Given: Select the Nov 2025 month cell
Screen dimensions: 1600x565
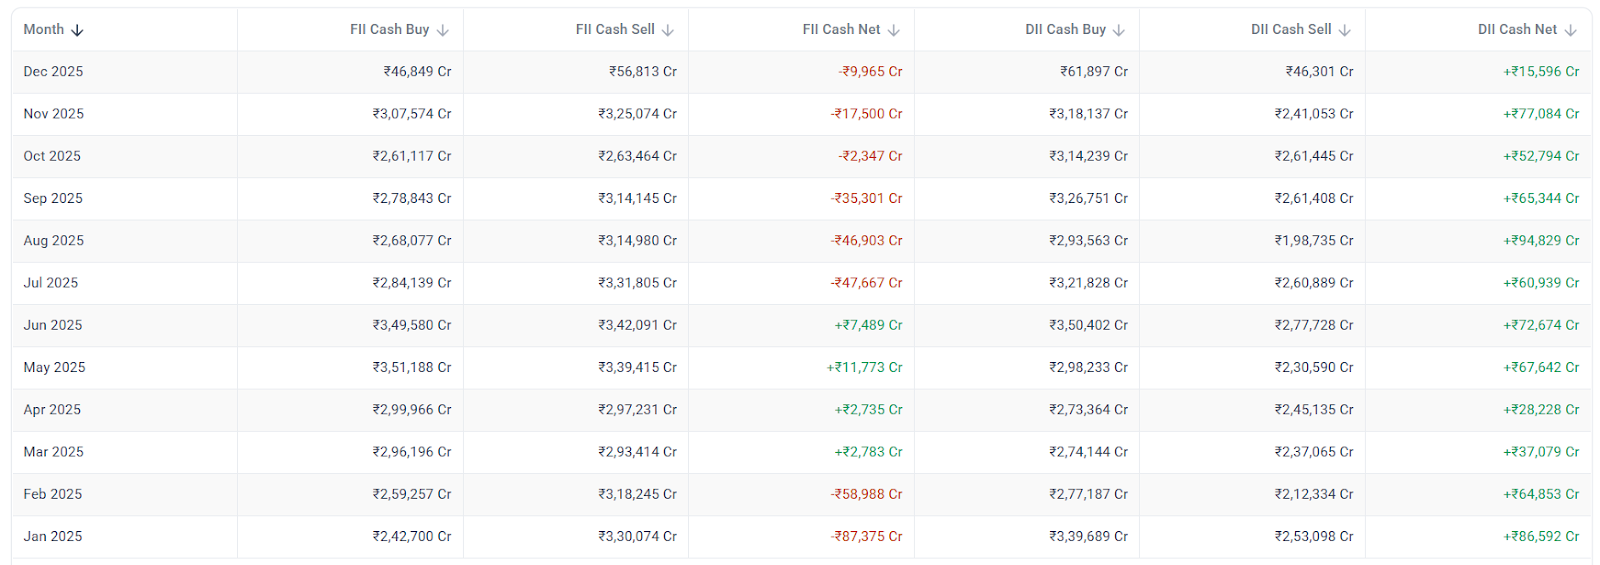Looking at the screenshot, I should tap(54, 114).
